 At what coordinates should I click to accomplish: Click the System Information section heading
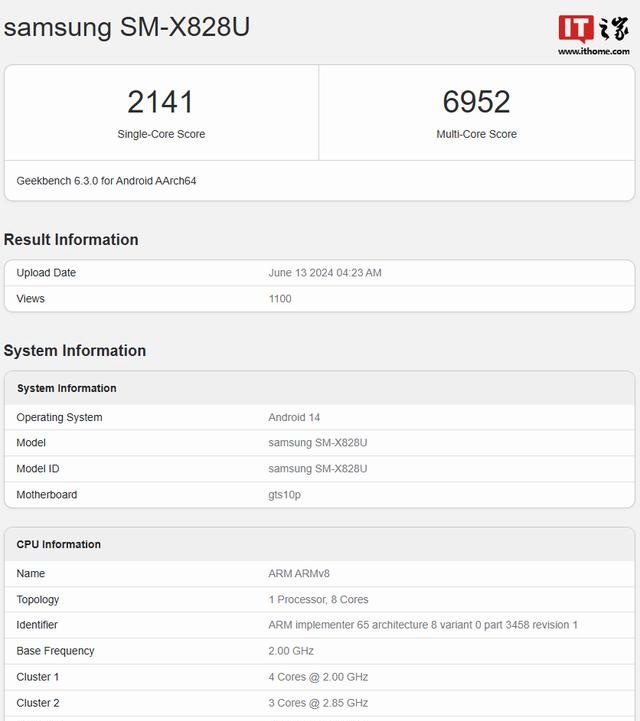pyautogui.click(x=75, y=351)
